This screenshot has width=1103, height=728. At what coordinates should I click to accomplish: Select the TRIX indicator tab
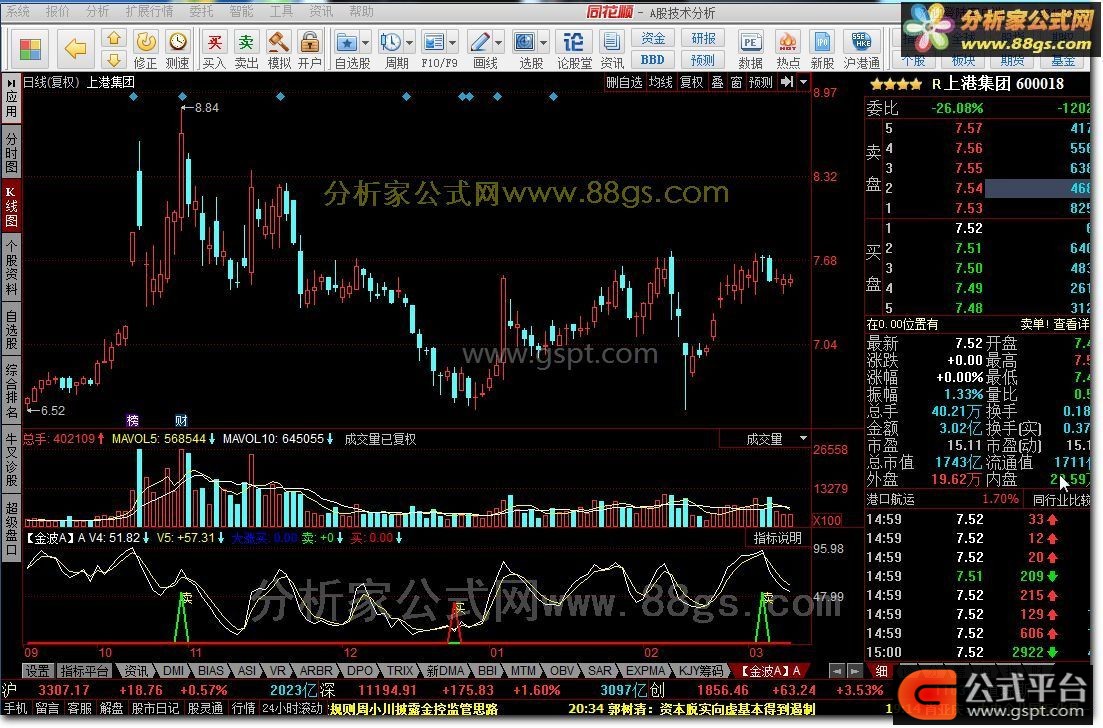400,671
